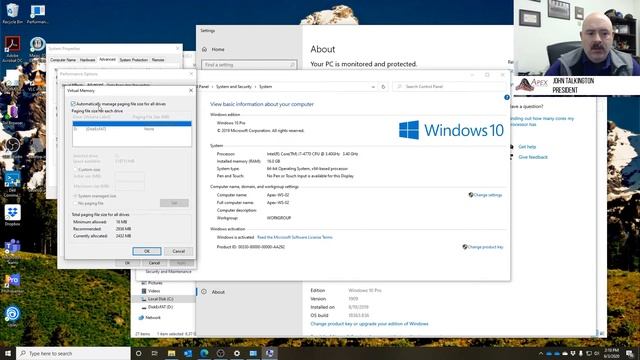This screenshot has width=640, height=360.
Task: Click System and Security breadcrumb
Action: [x=234, y=87]
